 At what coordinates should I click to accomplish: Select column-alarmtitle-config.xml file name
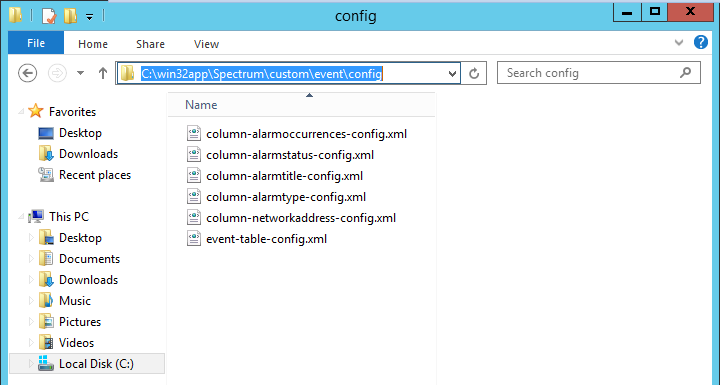(x=284, y=176)
